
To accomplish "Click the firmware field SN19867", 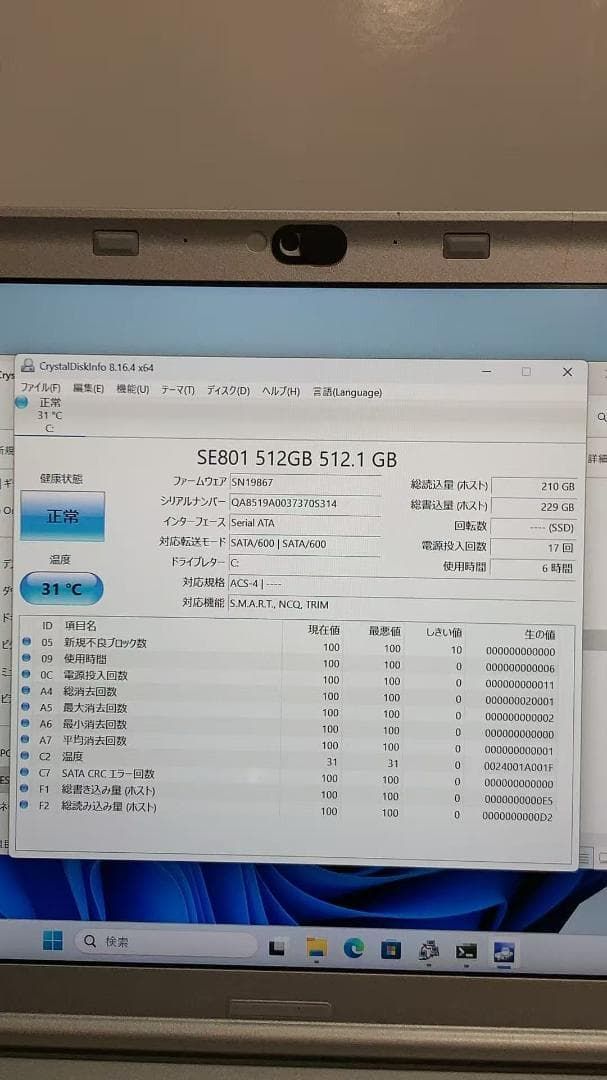I will [x=304, y=482].
